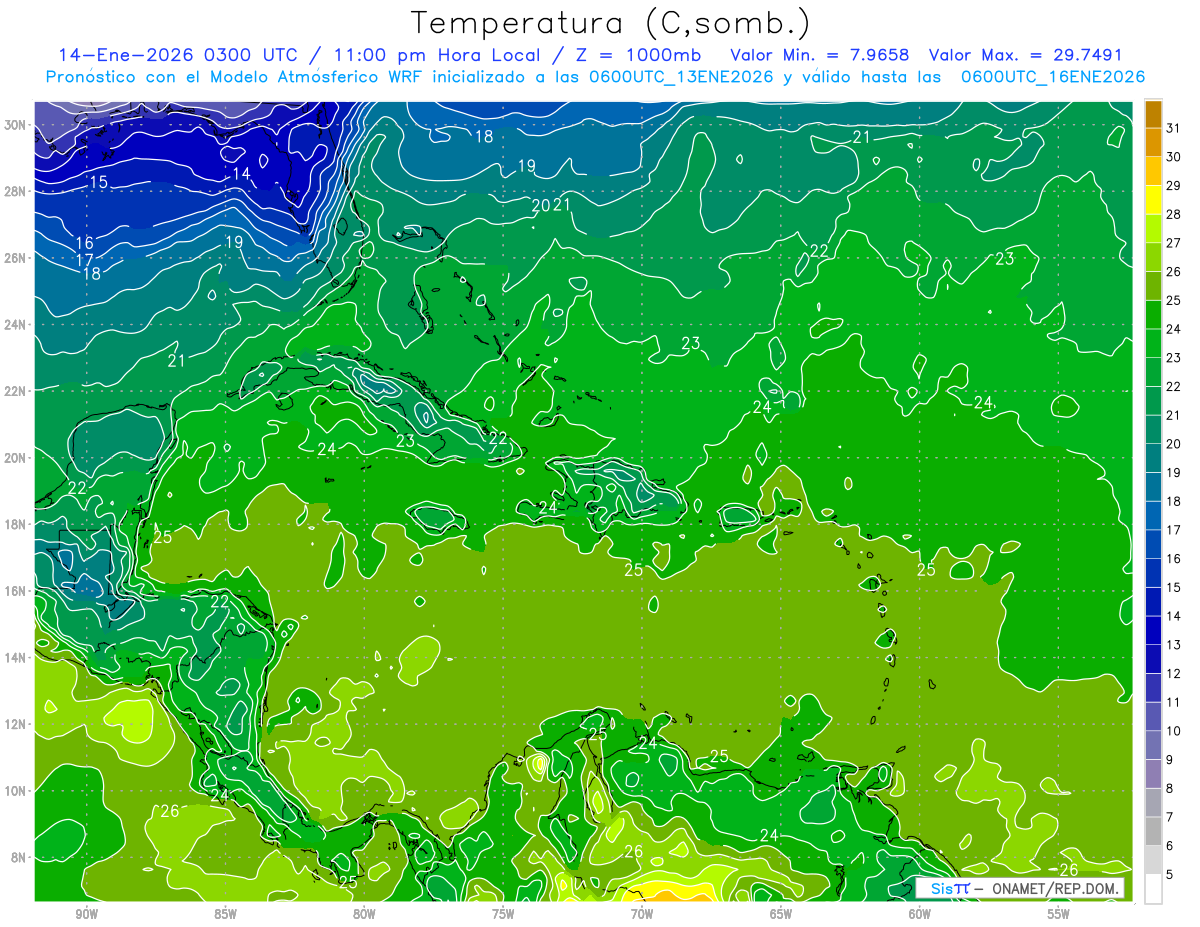Click the "60W" longitude axis label

coord(920,914)
